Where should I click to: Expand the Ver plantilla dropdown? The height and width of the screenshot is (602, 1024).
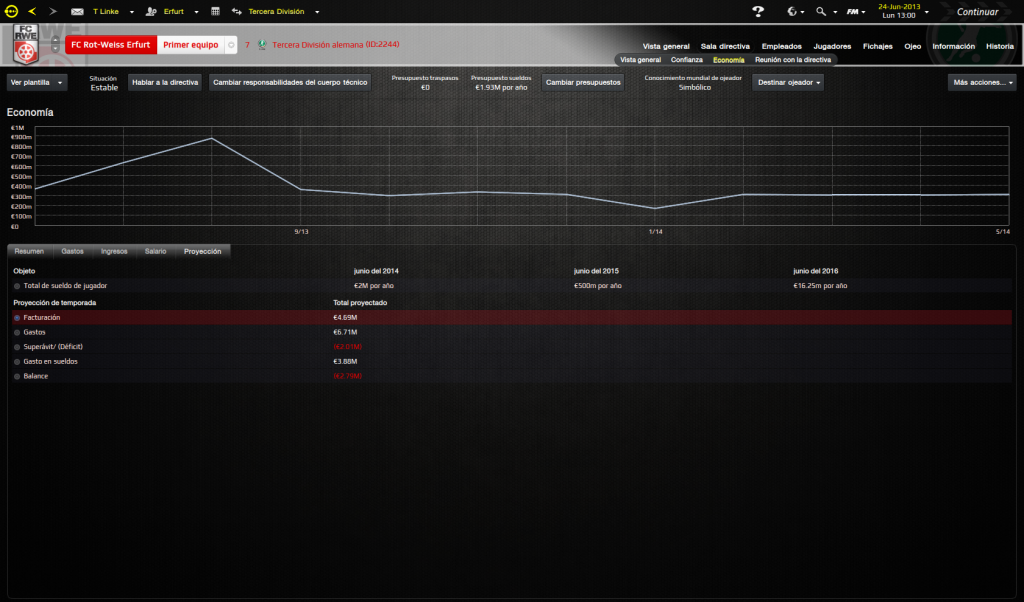click(x=37, y=82)
